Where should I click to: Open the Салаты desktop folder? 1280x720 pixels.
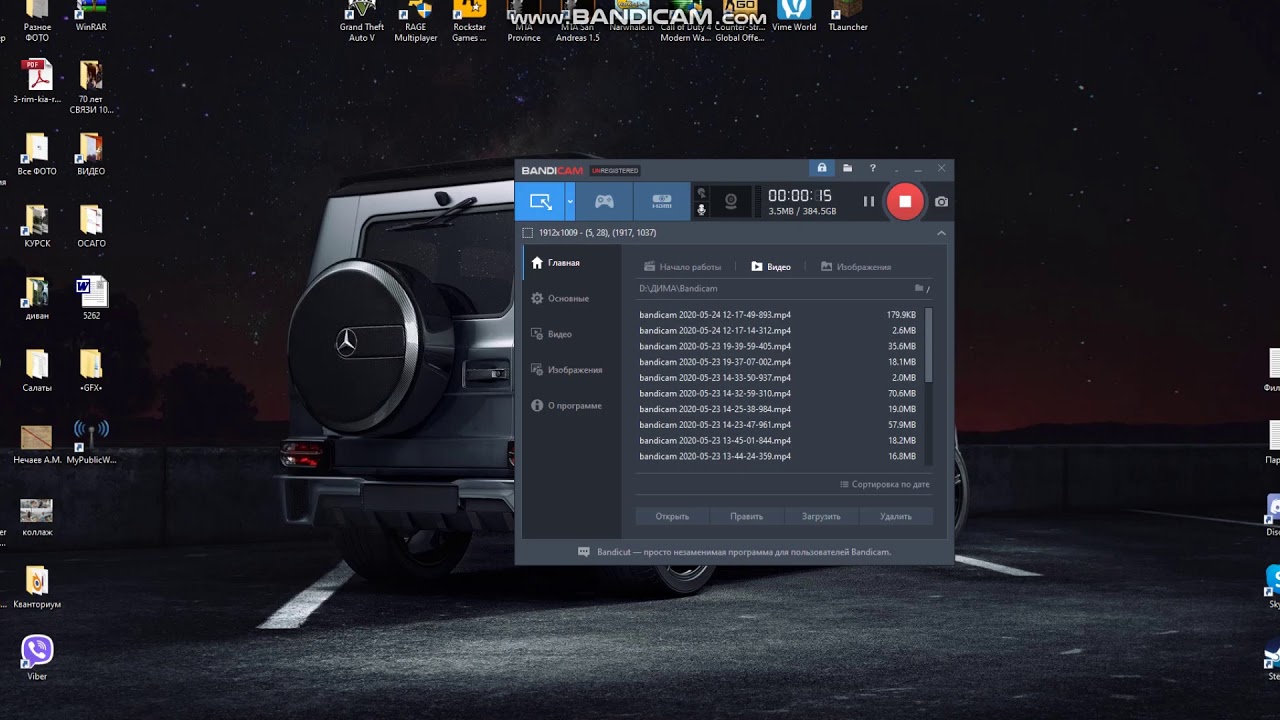coord(37,370)
